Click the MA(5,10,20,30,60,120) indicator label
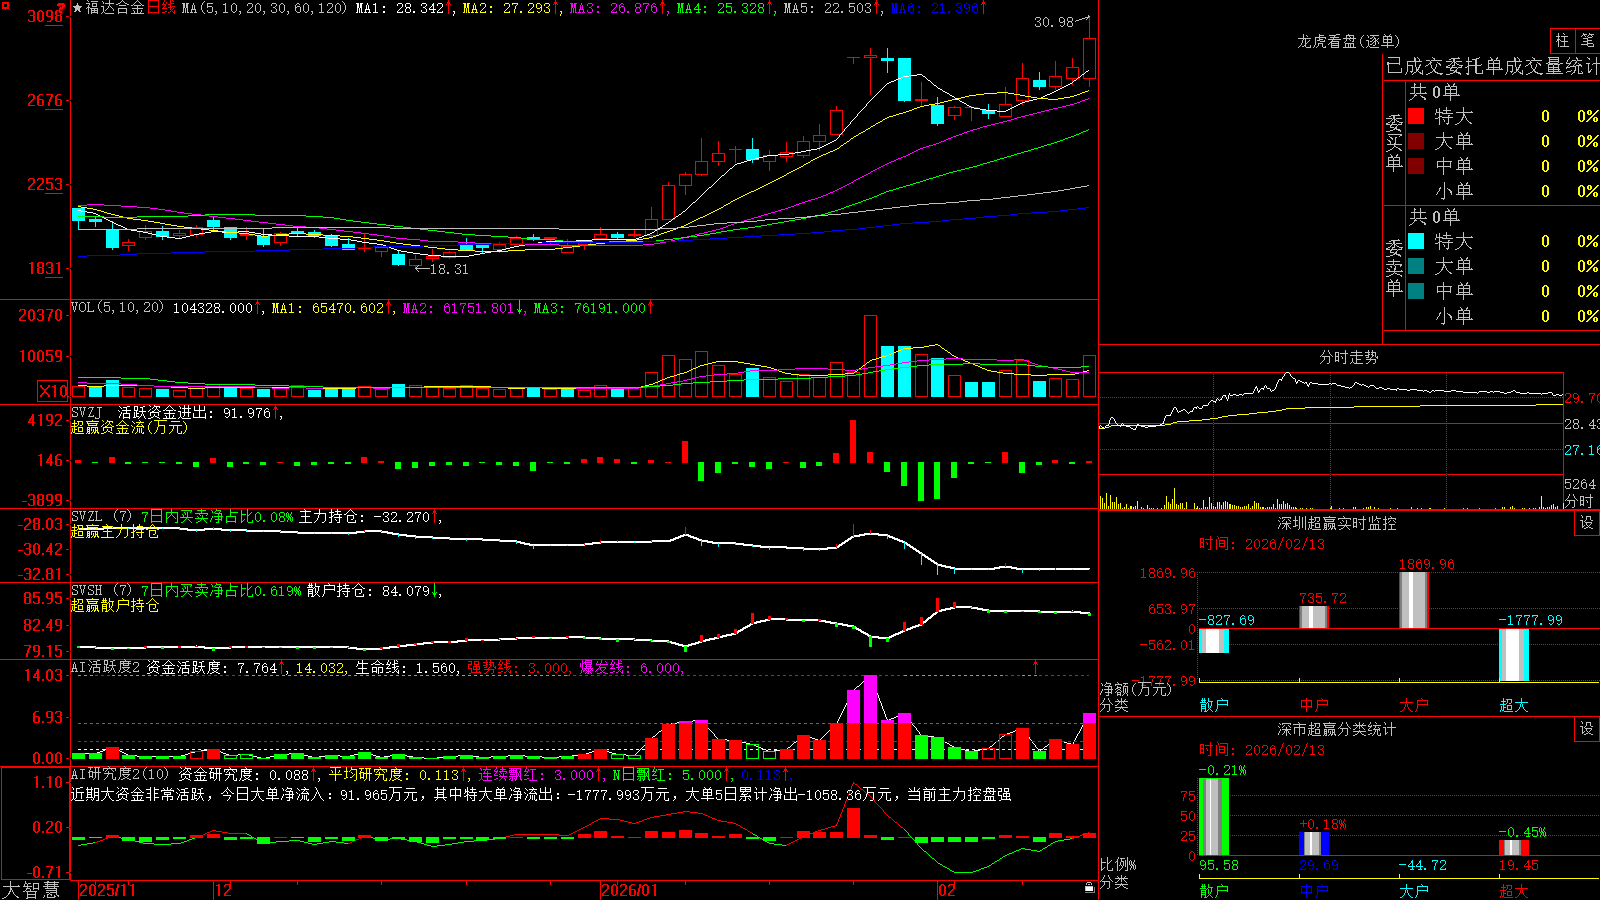Screen dimensions: 1600x900 [264, 8]
